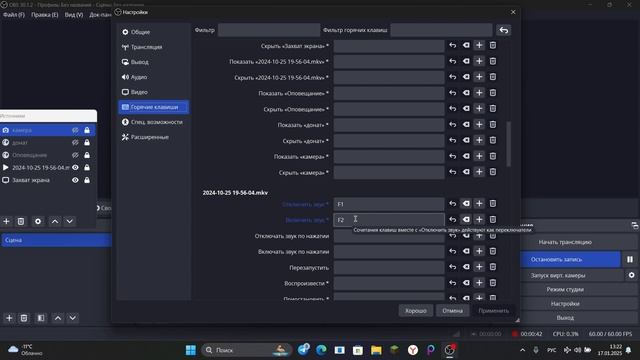640x360 pixels.
Task: Reset the hotkey filter with back arrow
Action: click(504, 30)
